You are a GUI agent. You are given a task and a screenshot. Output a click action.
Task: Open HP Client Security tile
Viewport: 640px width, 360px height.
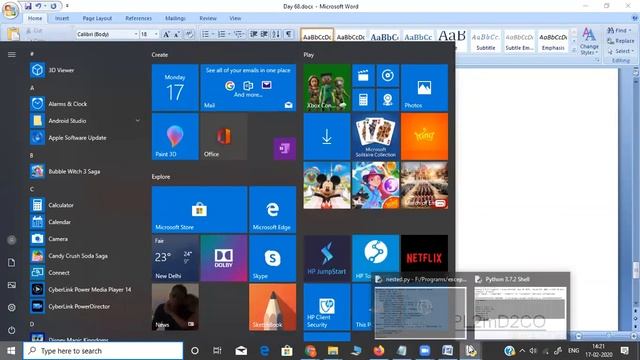327,307
